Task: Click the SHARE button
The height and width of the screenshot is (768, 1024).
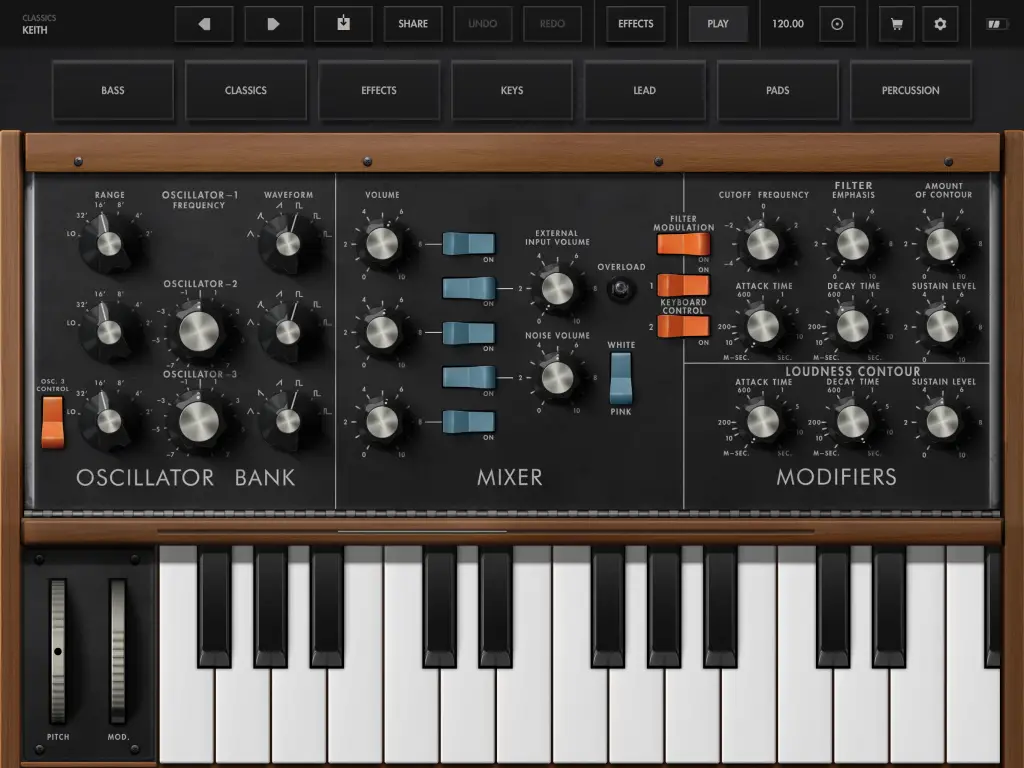Action: tap(413, 24)
